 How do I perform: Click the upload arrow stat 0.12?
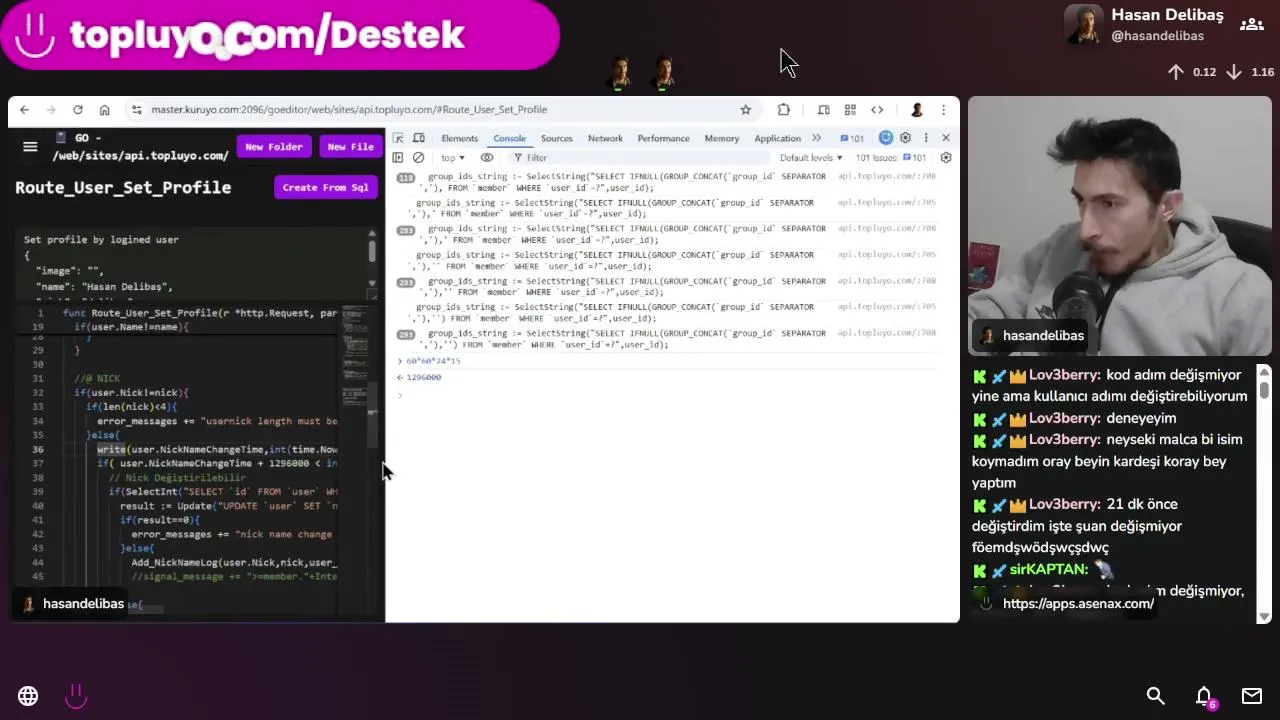[1191, 72]
